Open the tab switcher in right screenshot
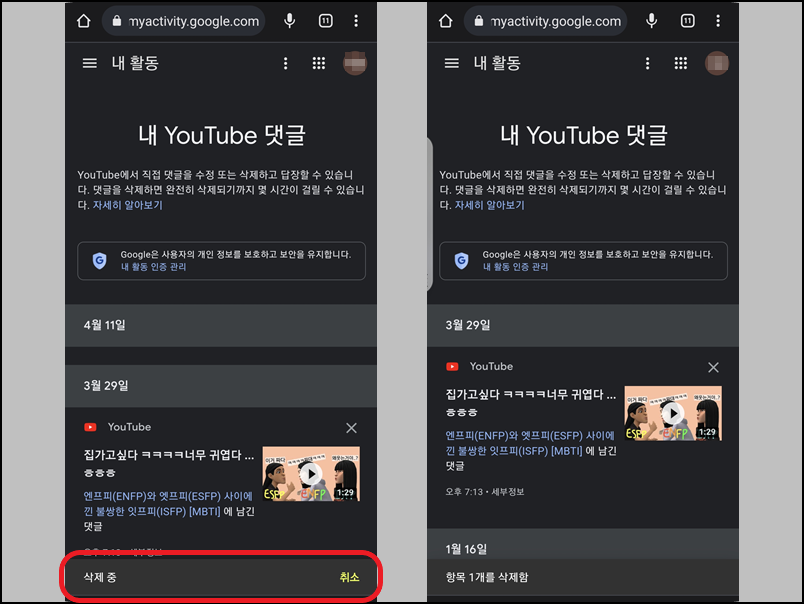 [x=687, y=21]
